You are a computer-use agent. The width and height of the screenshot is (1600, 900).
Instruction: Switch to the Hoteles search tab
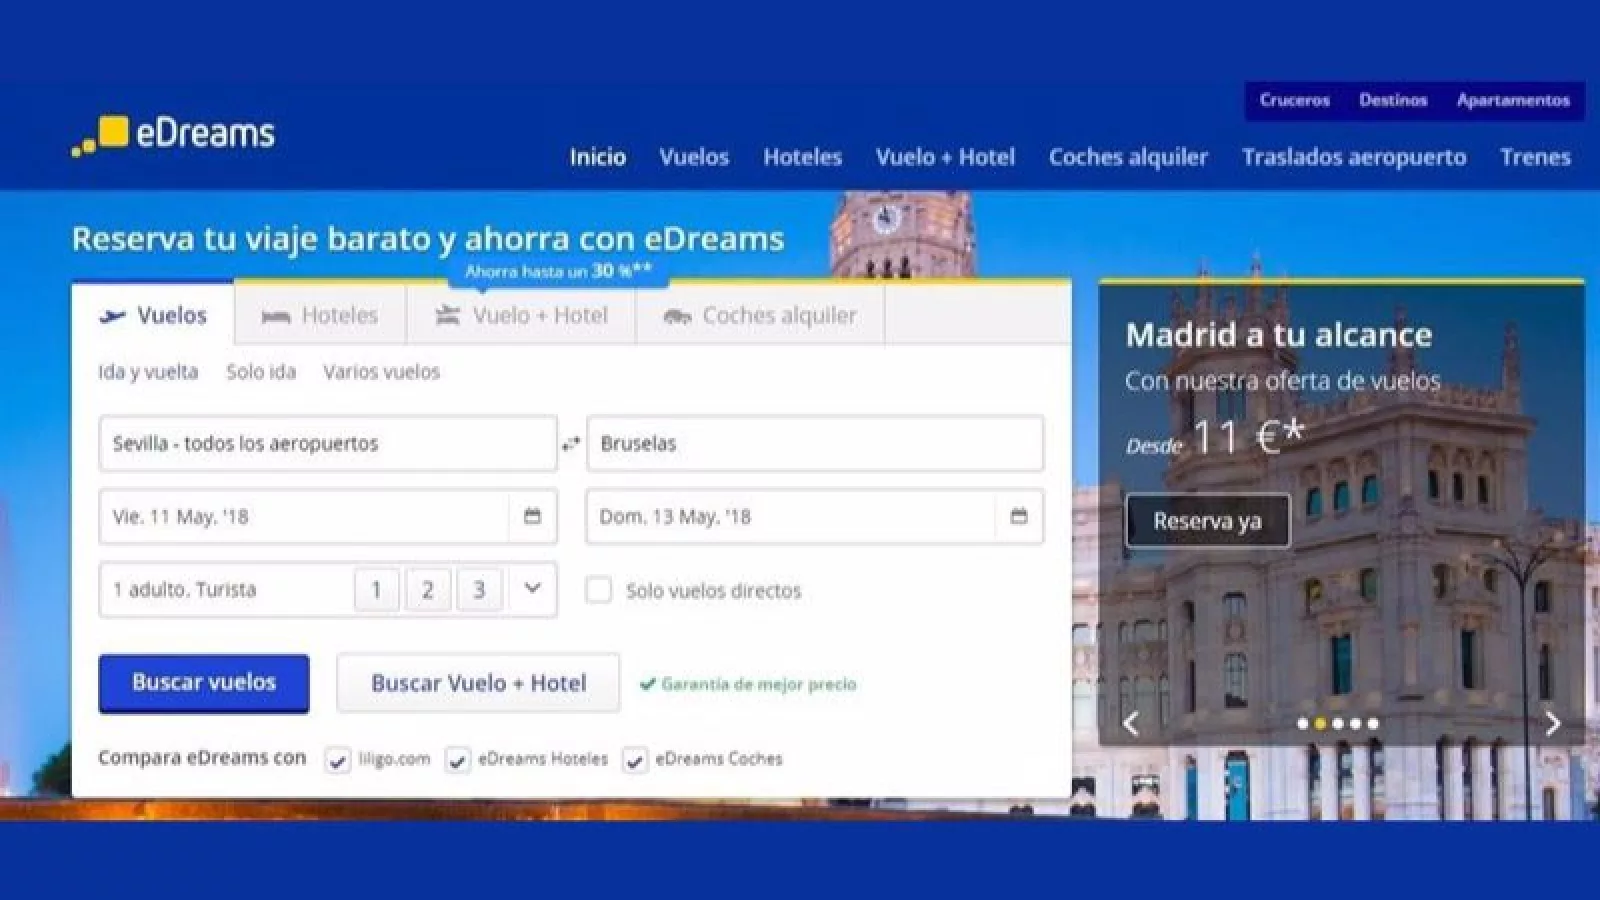(320, 316)
